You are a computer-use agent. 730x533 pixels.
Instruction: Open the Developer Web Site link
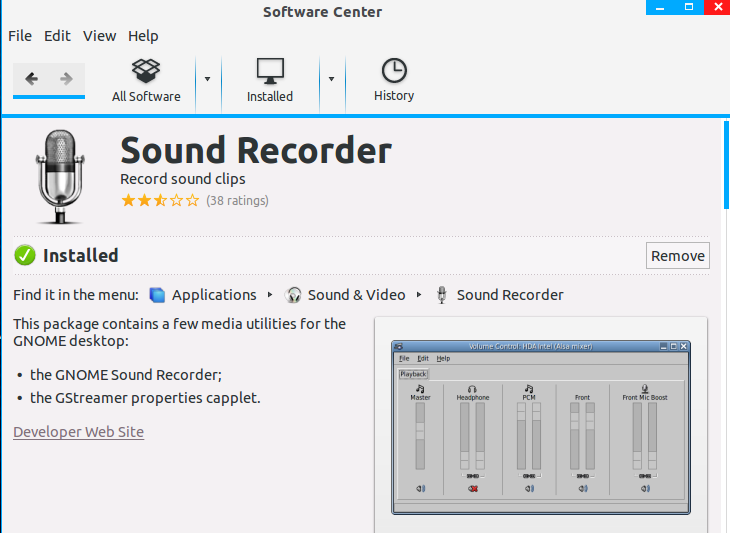(78, 432)
